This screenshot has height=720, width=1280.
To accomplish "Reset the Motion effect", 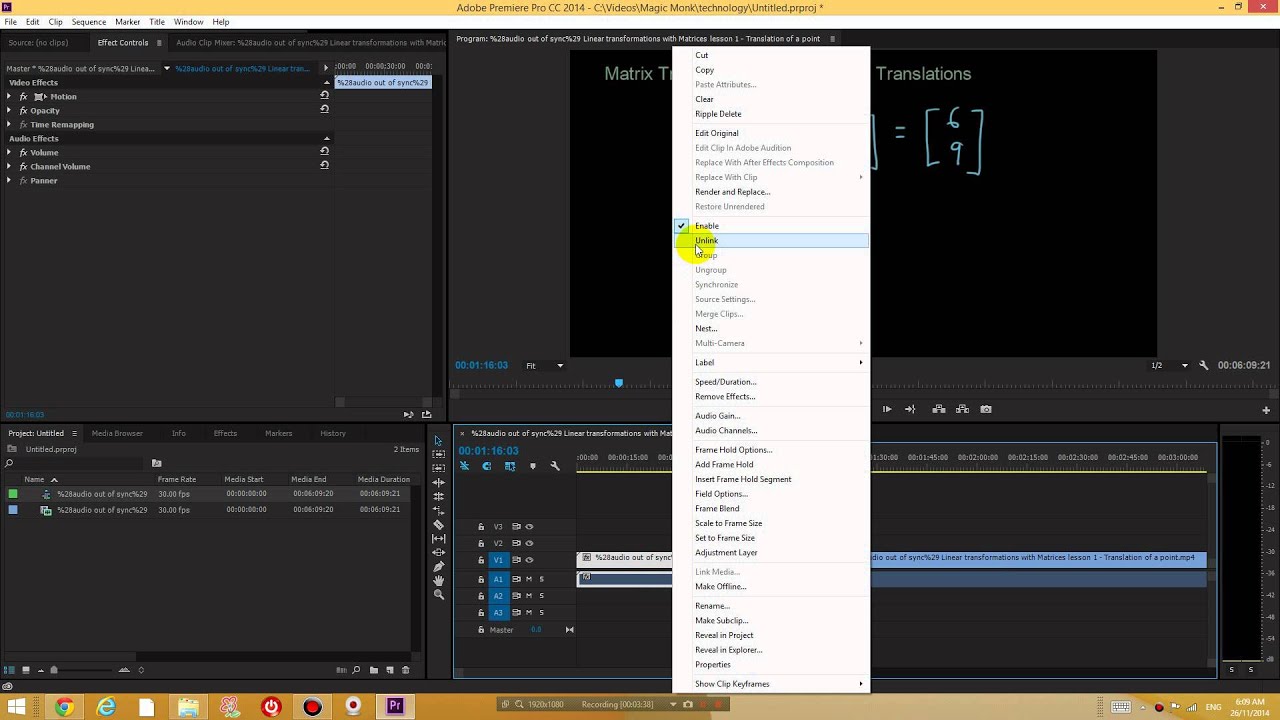I will (x=324, y=96).
